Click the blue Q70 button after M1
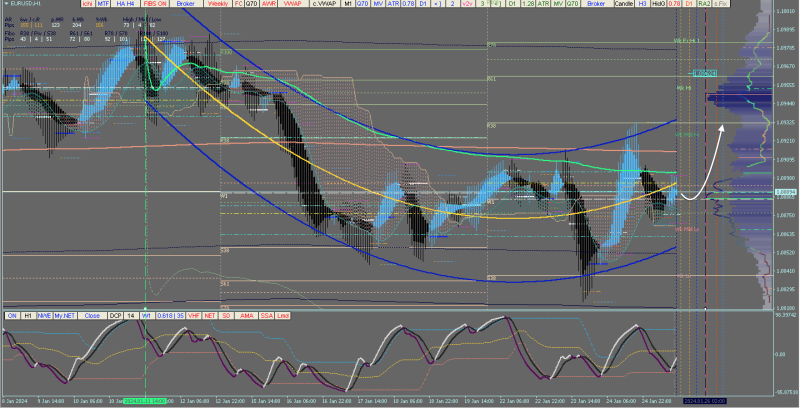Image resolution: width=800 pixels, height=408 pixels. tap(362, 4)
